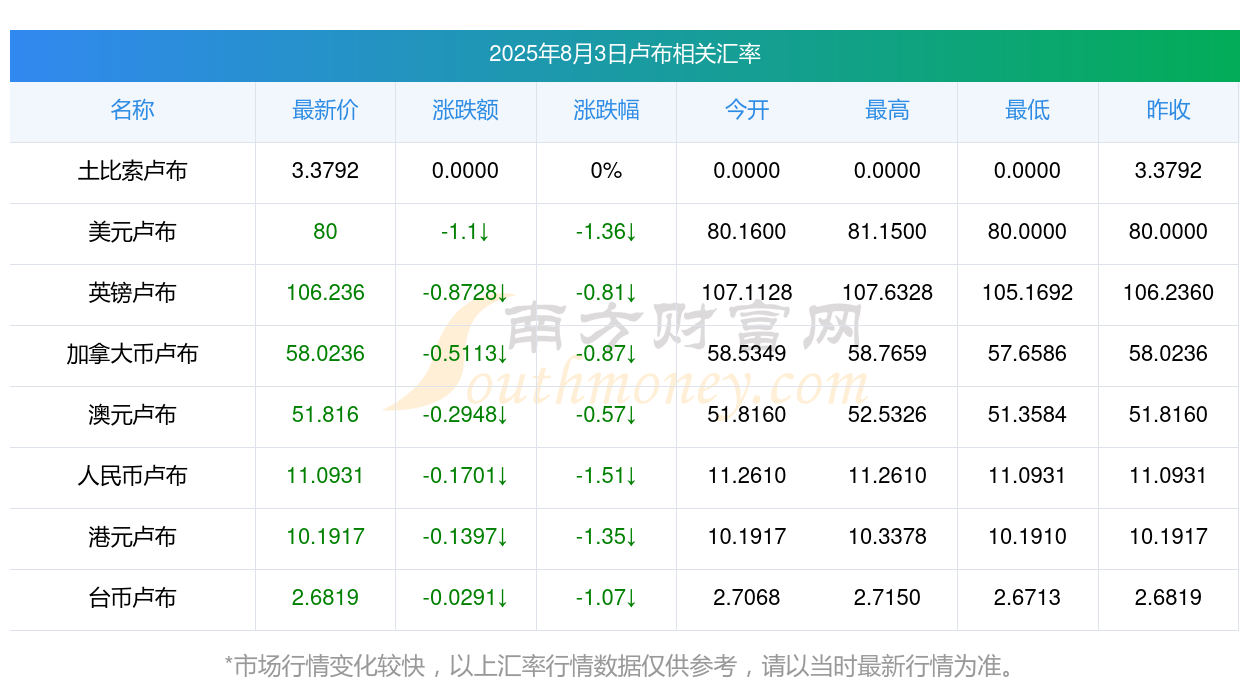The width and height of the screenshot is (1250, 698).
Task: Select latest price 3.3792 for 土比索卢布
Action: 325,171
